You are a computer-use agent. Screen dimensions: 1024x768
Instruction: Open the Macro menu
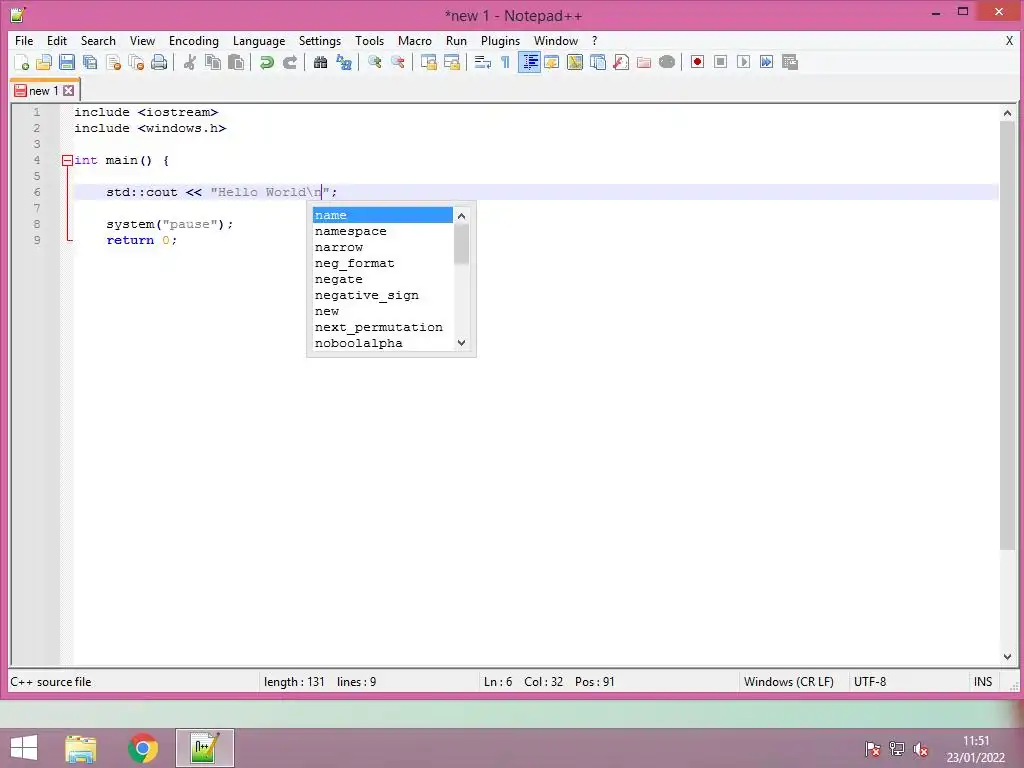415,40
